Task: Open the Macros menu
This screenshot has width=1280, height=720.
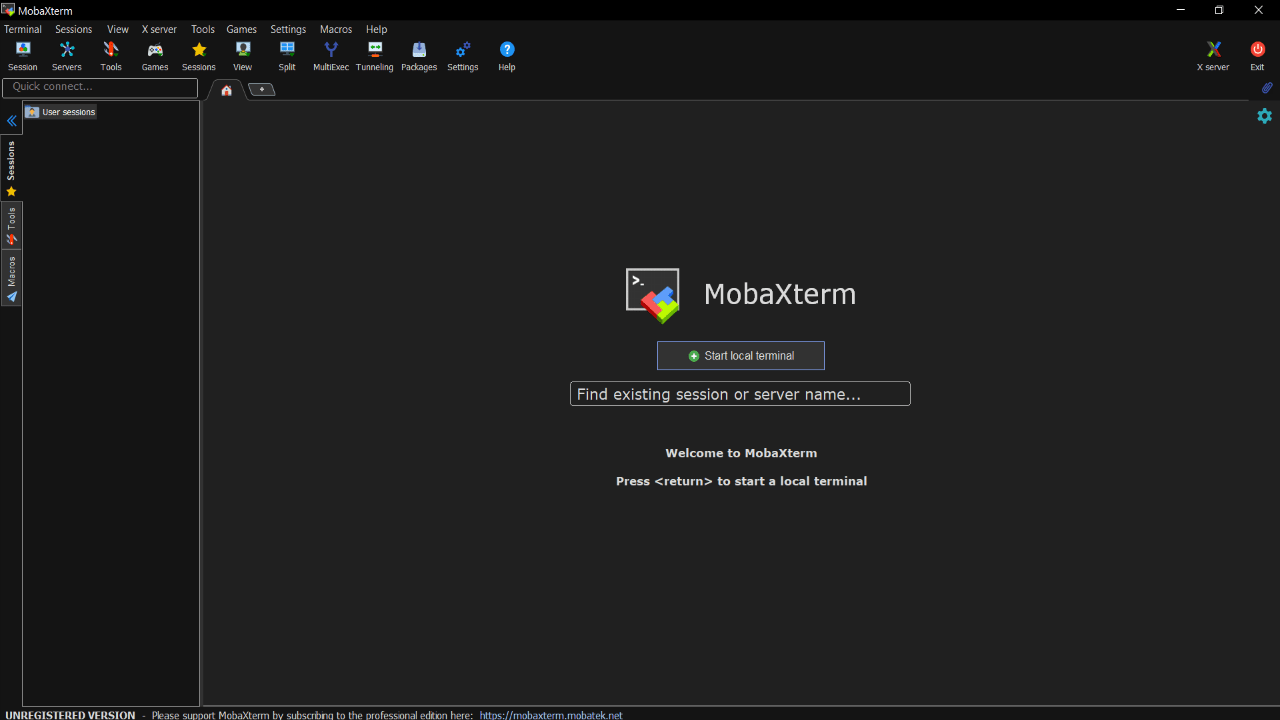Action: coord(336,29)
